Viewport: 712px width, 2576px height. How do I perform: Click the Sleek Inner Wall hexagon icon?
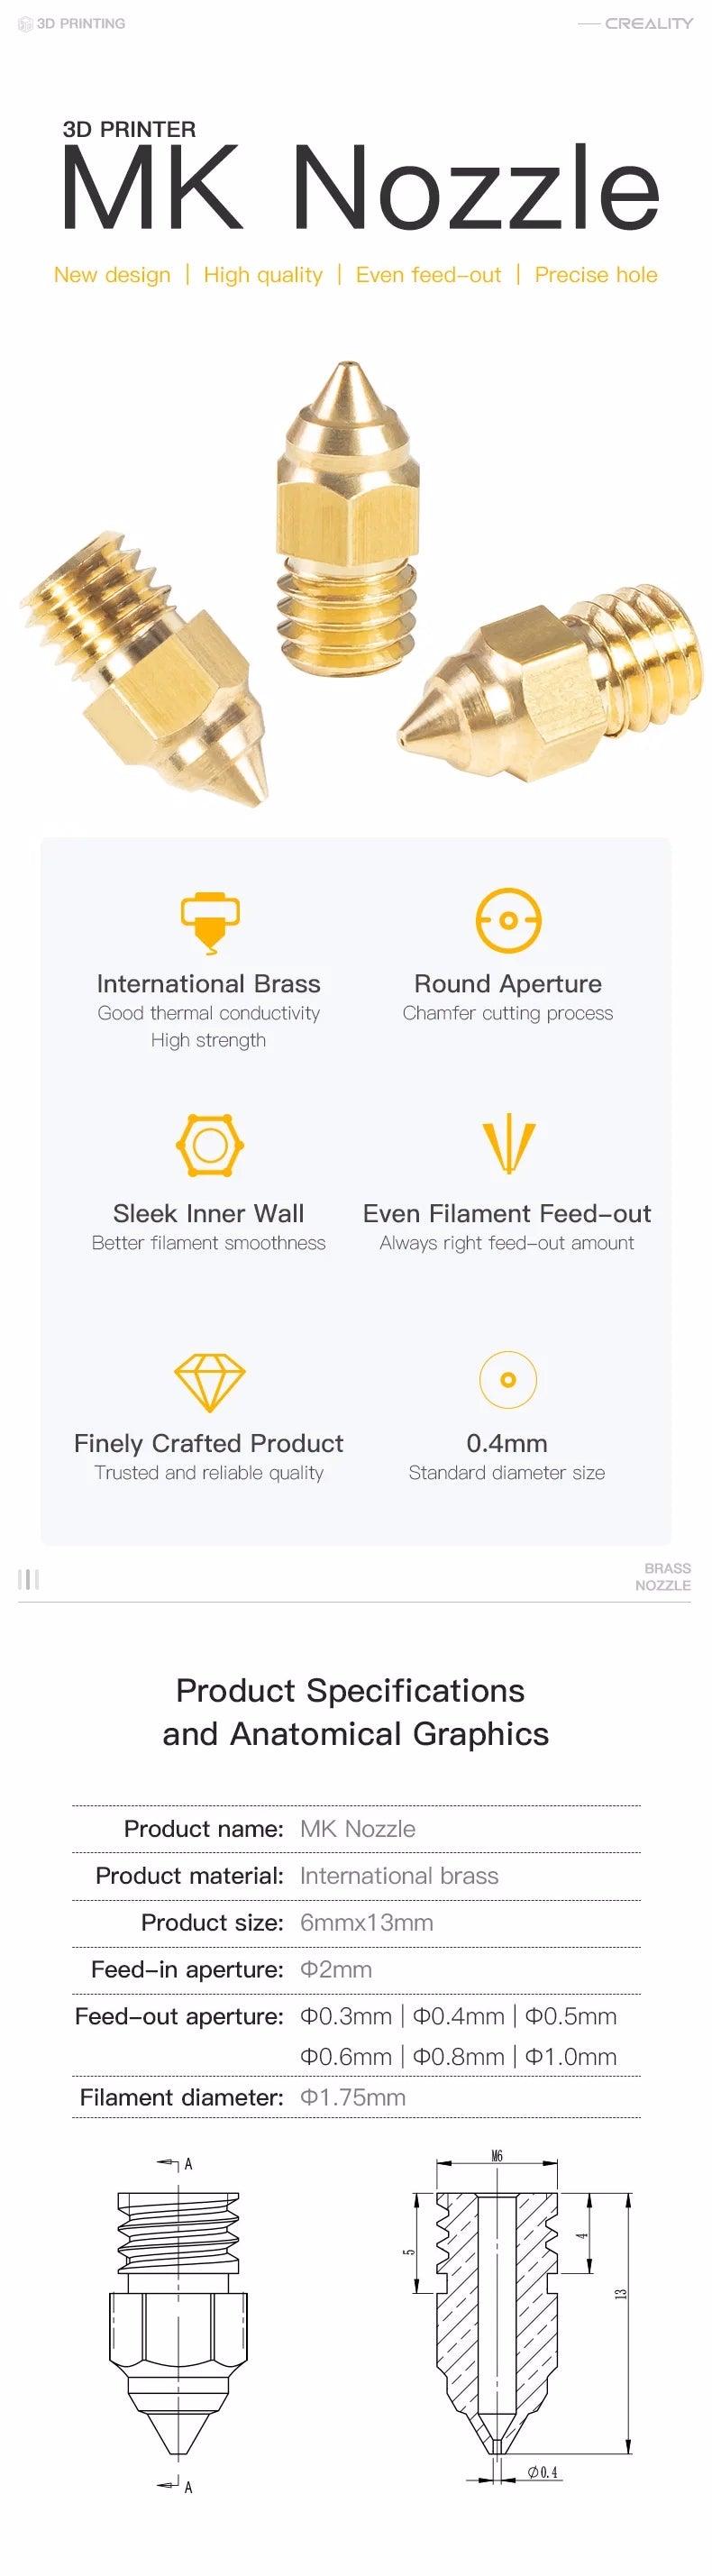click(x=209, y=1145)
